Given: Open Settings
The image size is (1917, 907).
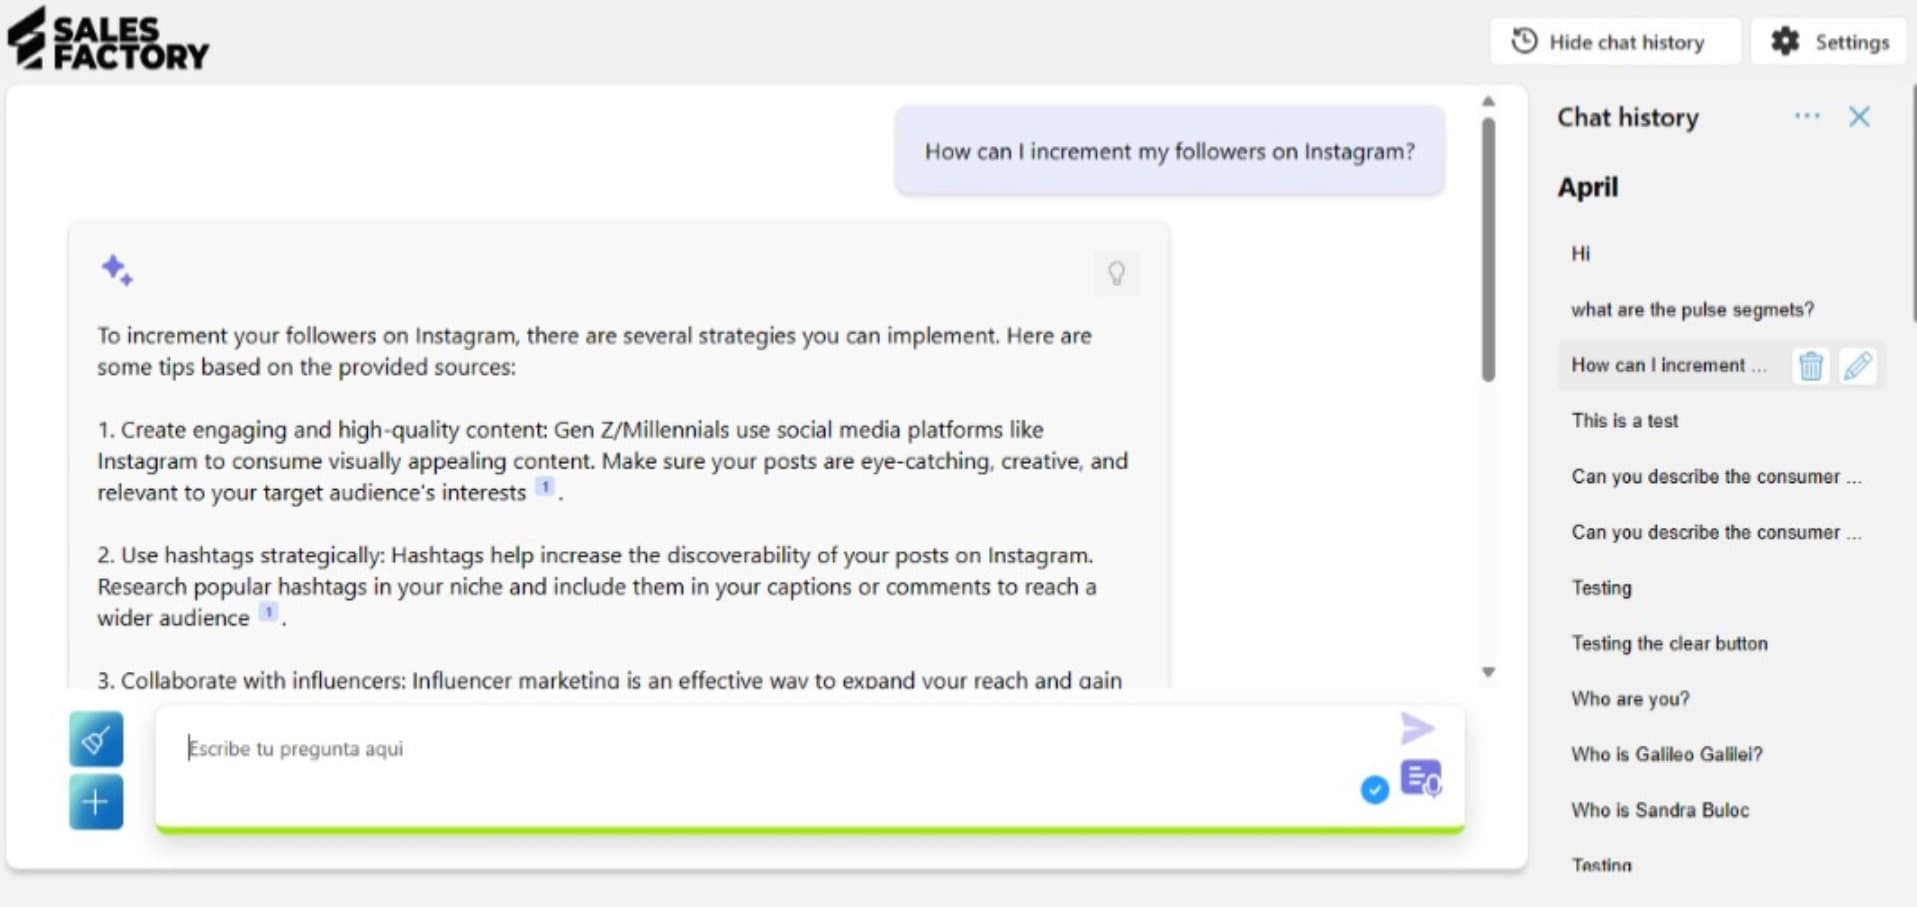Looking at the screenshot, I should 1829,42.
